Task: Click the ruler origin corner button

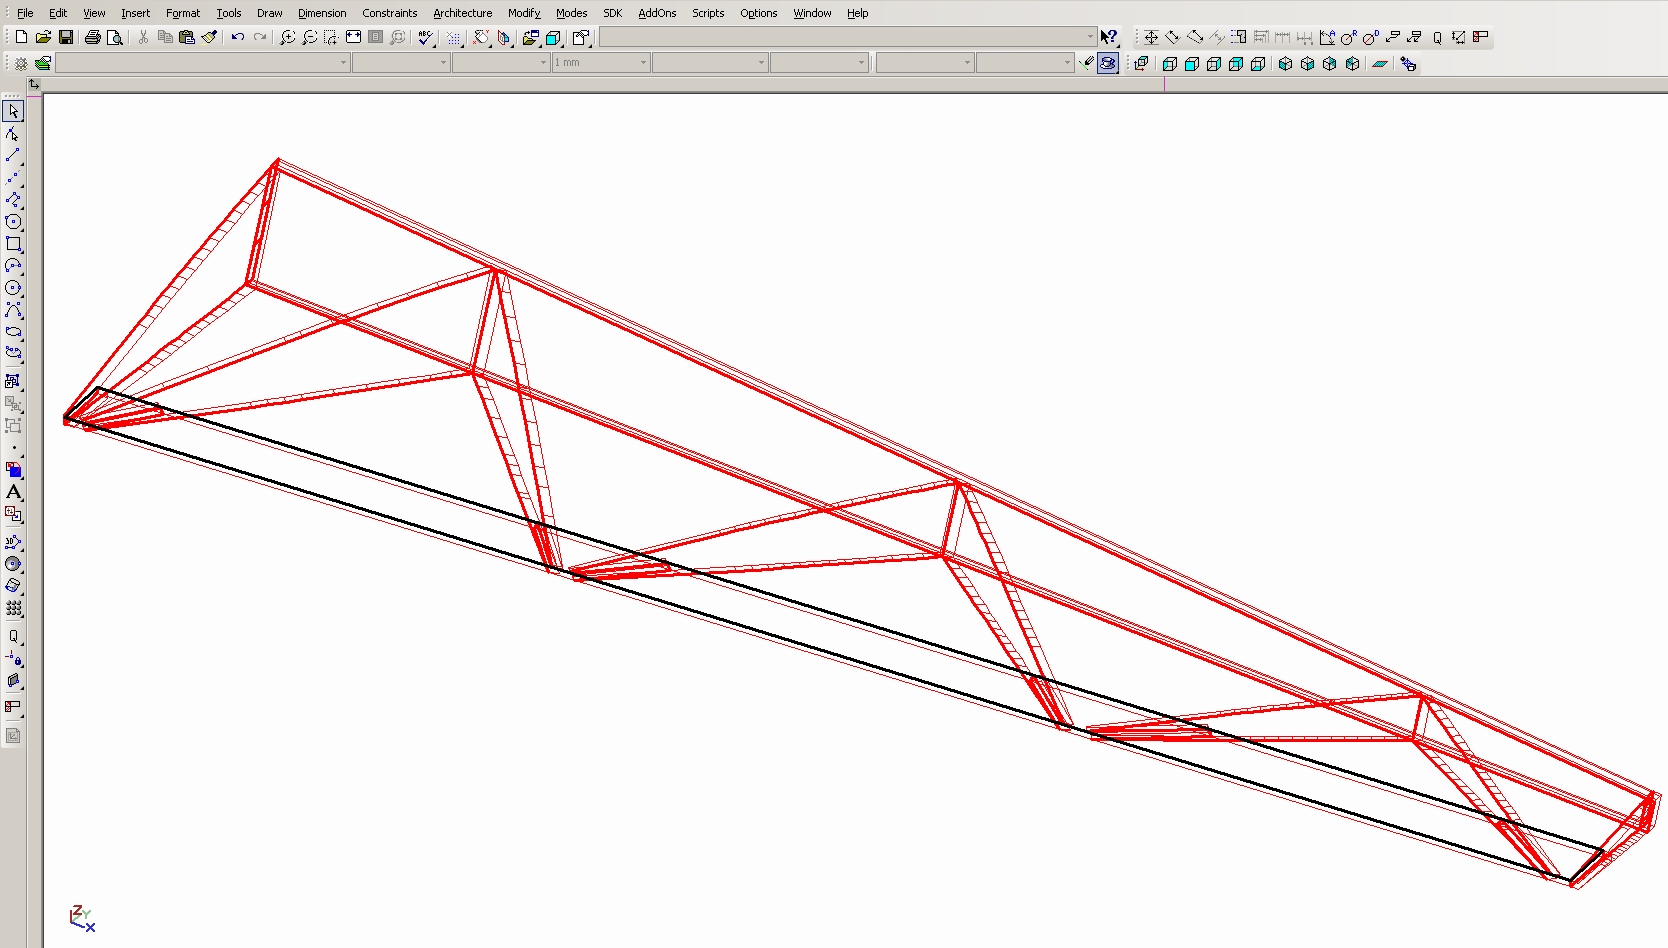Action: click(34, 85)
